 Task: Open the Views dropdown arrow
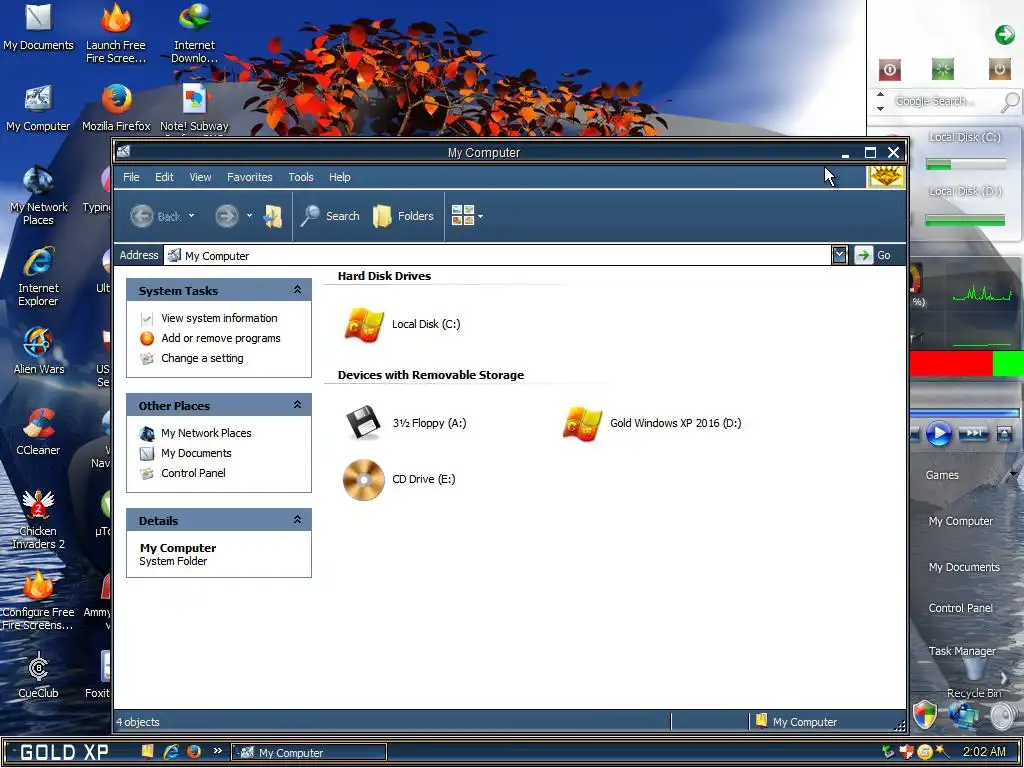pos(481,216)
